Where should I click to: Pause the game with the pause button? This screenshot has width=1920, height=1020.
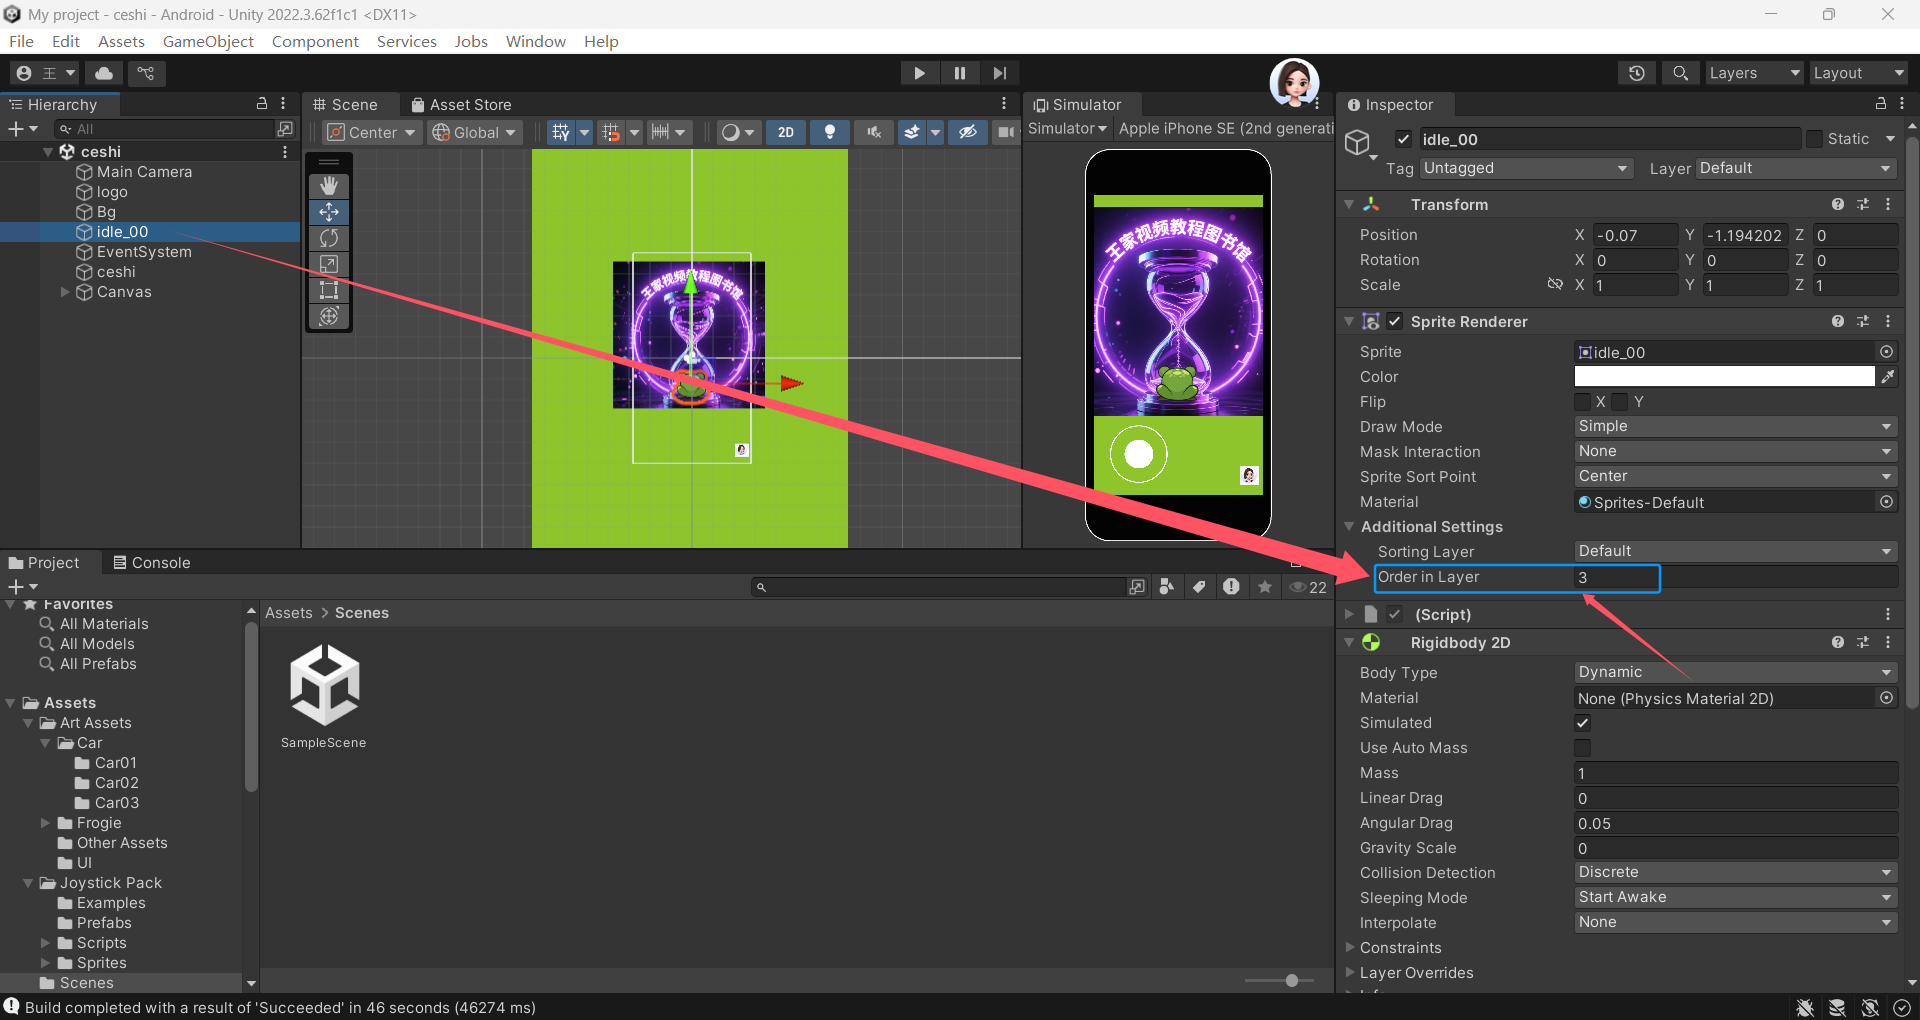tap(960, 73)
